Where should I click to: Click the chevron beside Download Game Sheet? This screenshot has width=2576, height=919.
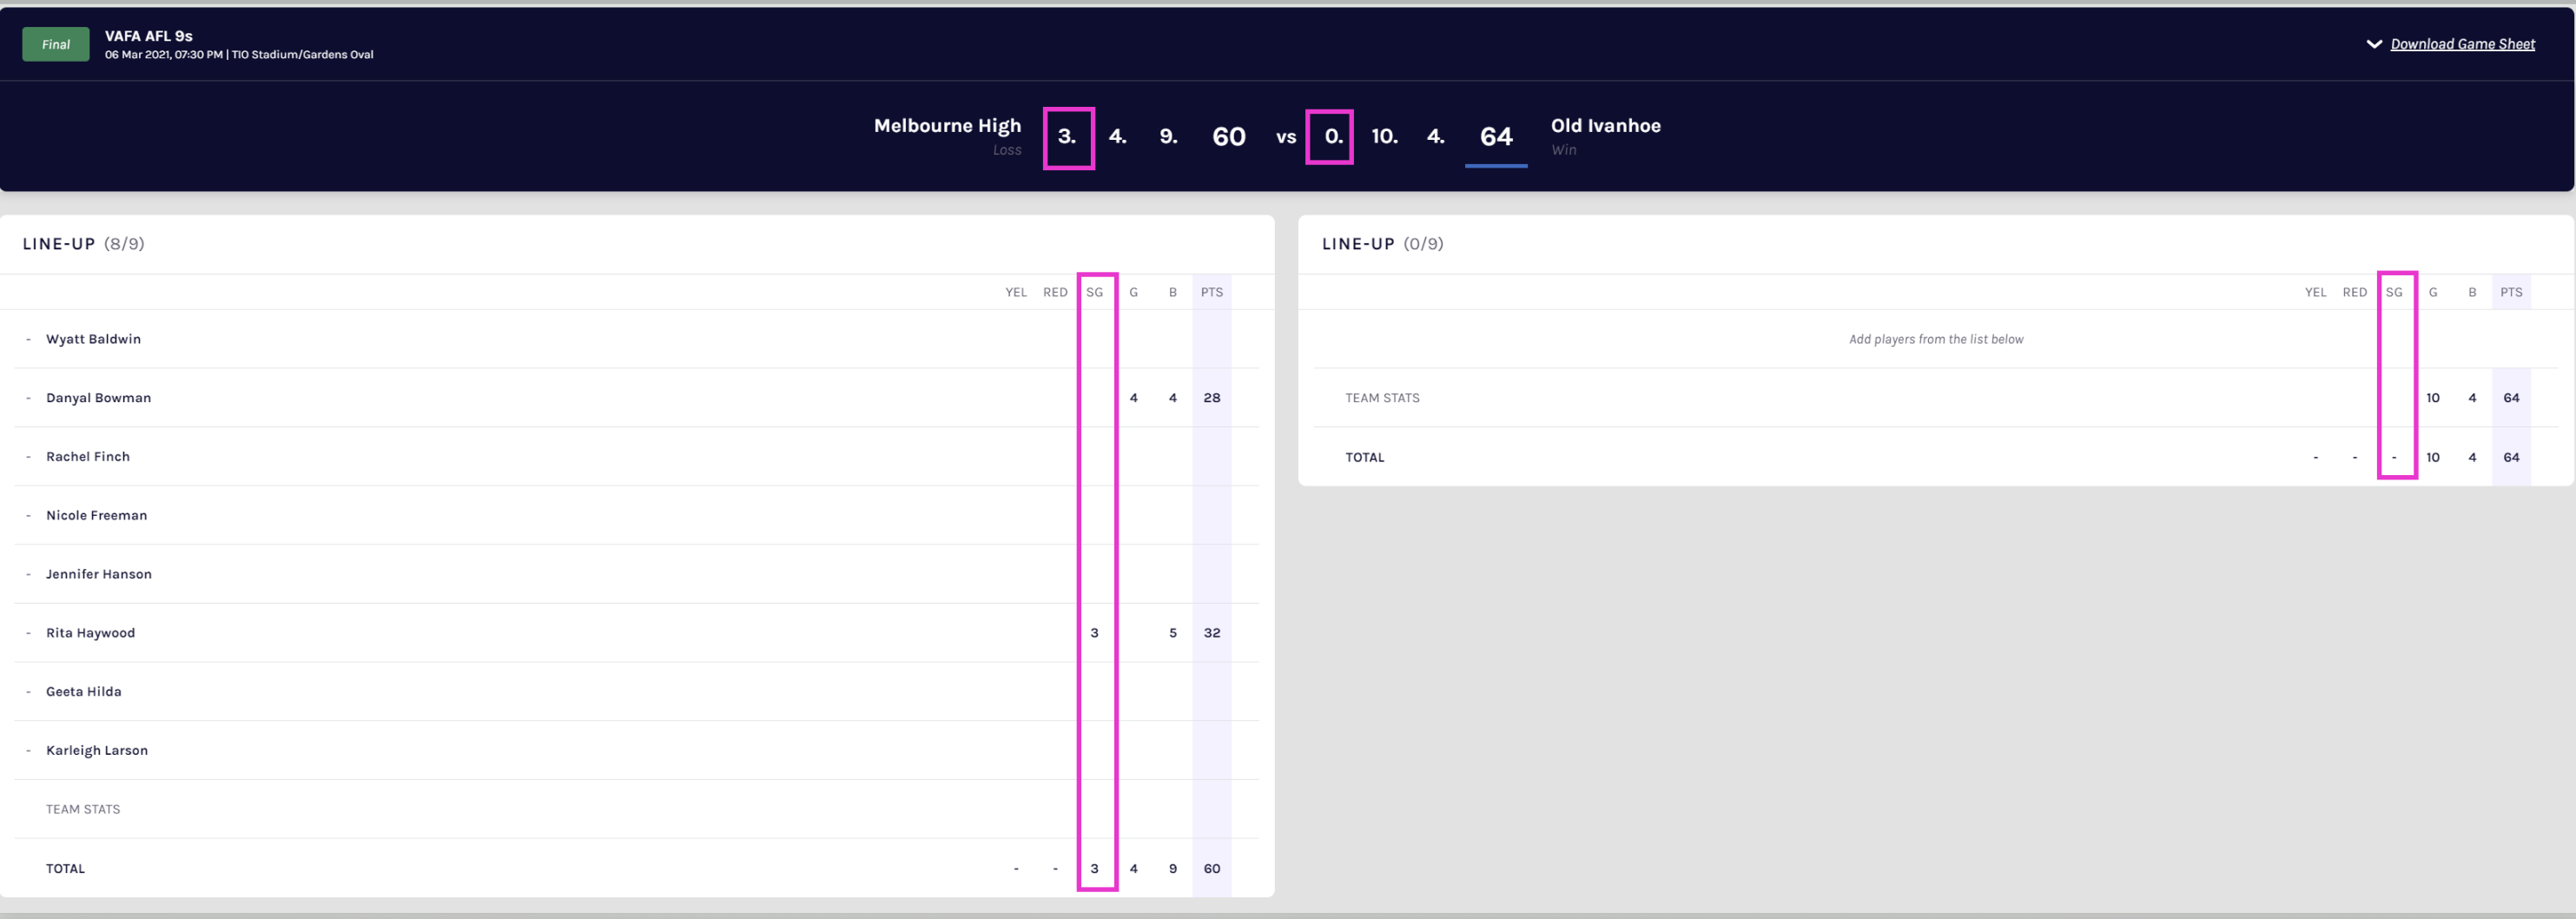pyautogui.click(x=2373, y=44)
